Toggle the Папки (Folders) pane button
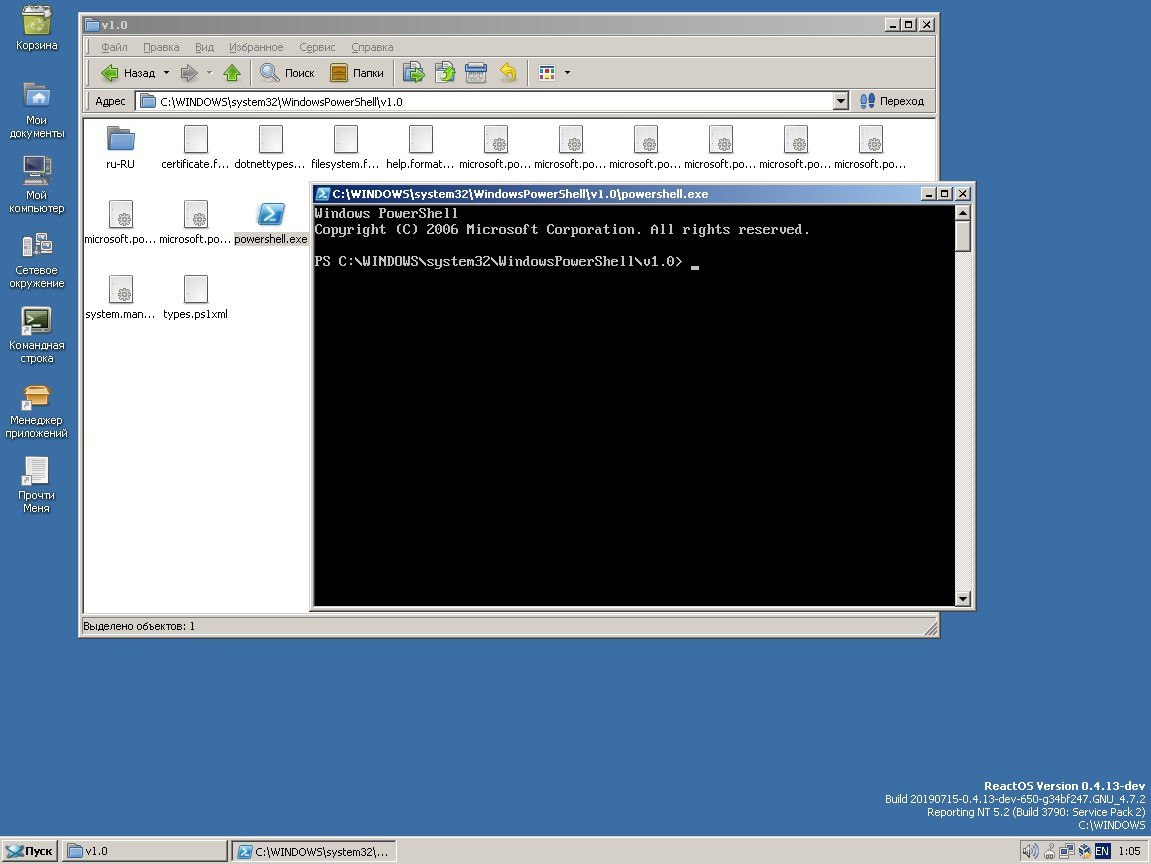Image resolution: width=1151 pixels, height=864 pixels. (x=357, y=73)
